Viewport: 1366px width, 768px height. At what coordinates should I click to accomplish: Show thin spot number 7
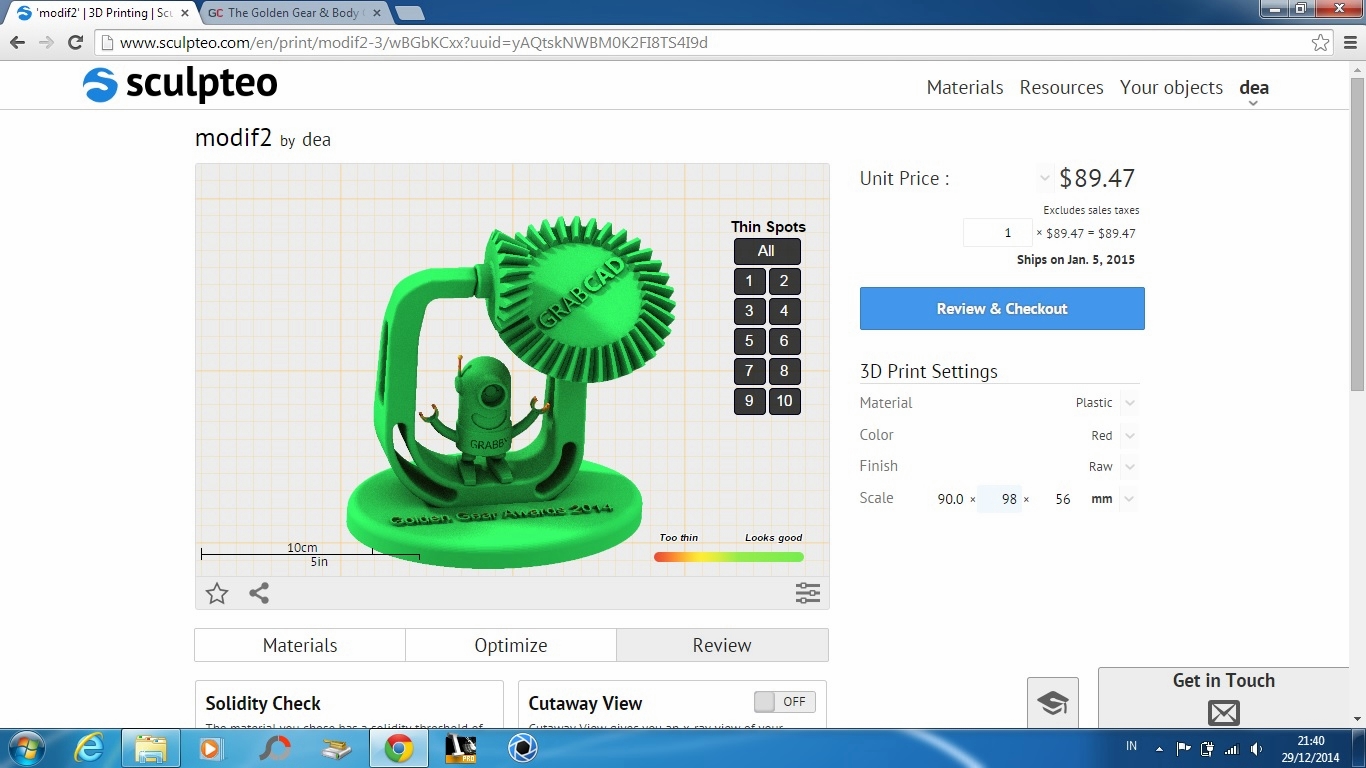749,371
